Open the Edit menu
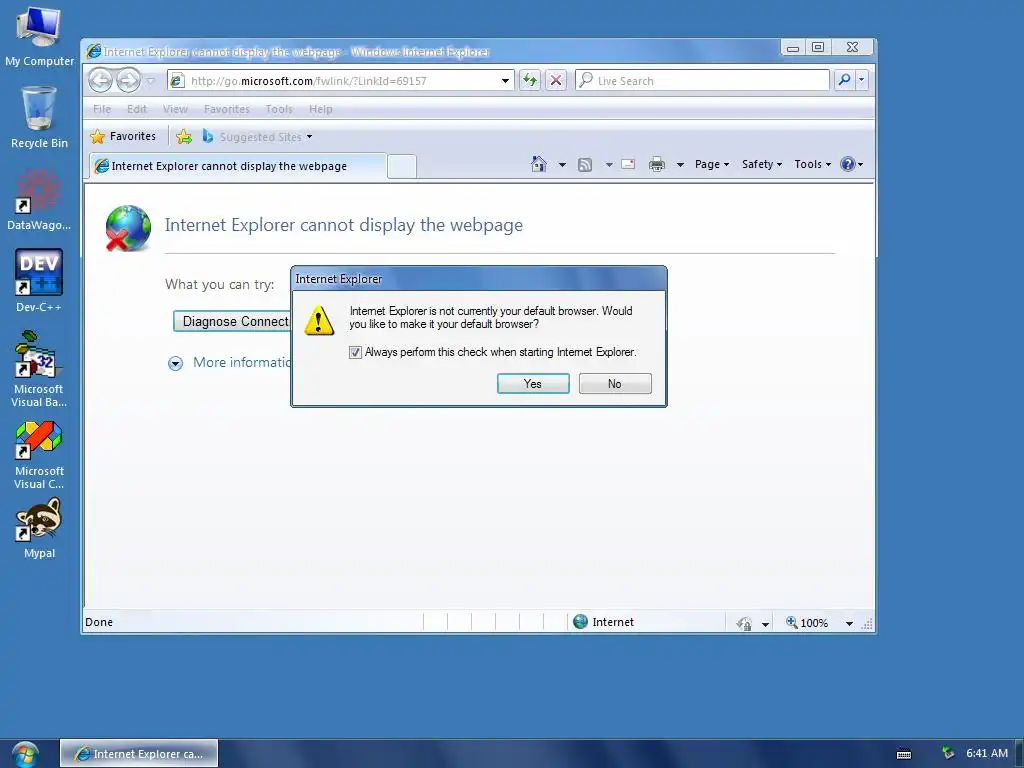The image size is (1024, 768). tap(136, 109)
